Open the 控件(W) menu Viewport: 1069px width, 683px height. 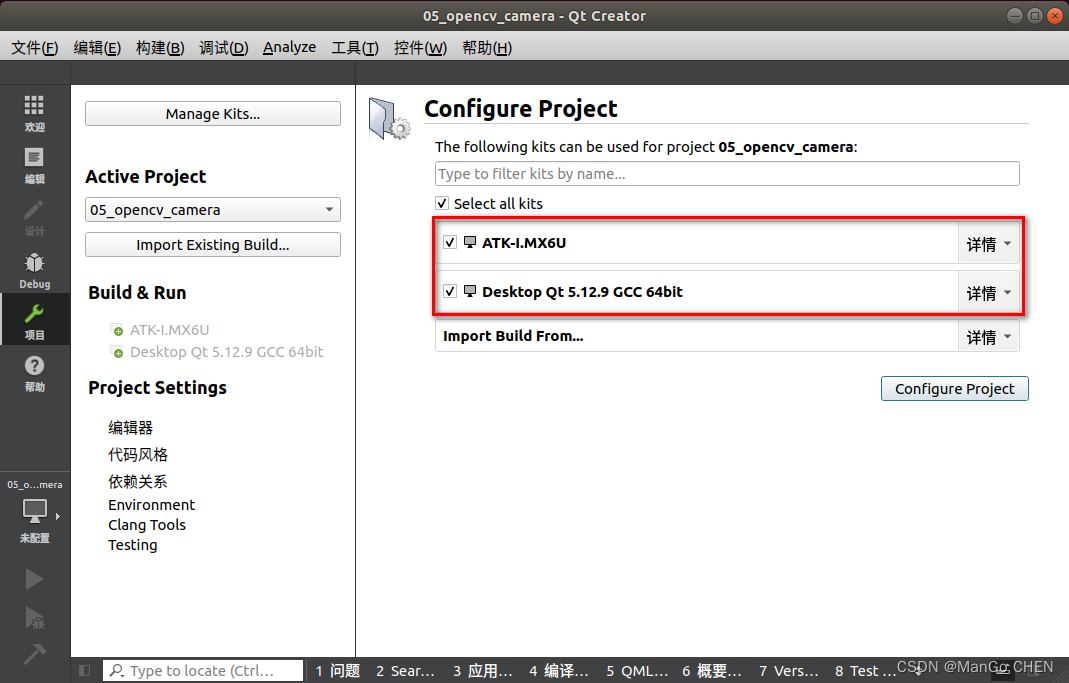(420, 48)
